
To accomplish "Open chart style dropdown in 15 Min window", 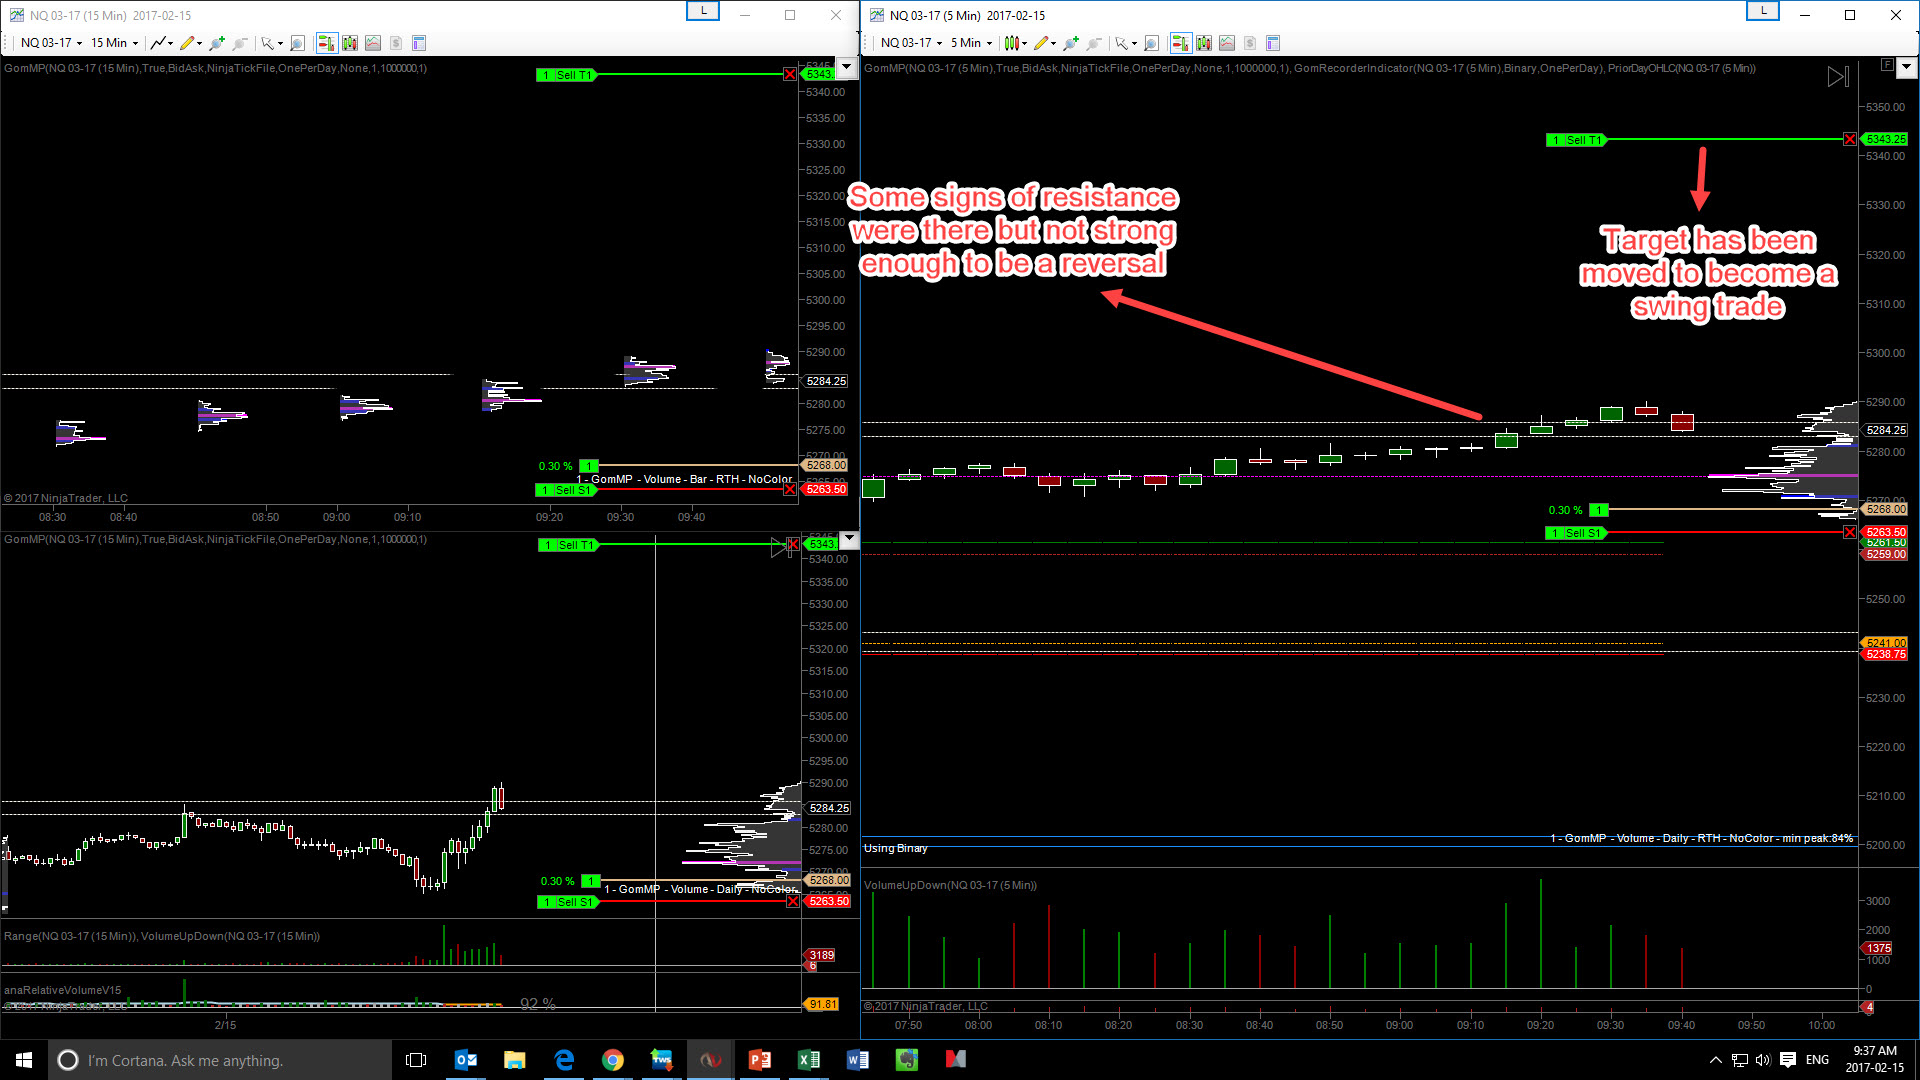I will click(x=160, y=43).
